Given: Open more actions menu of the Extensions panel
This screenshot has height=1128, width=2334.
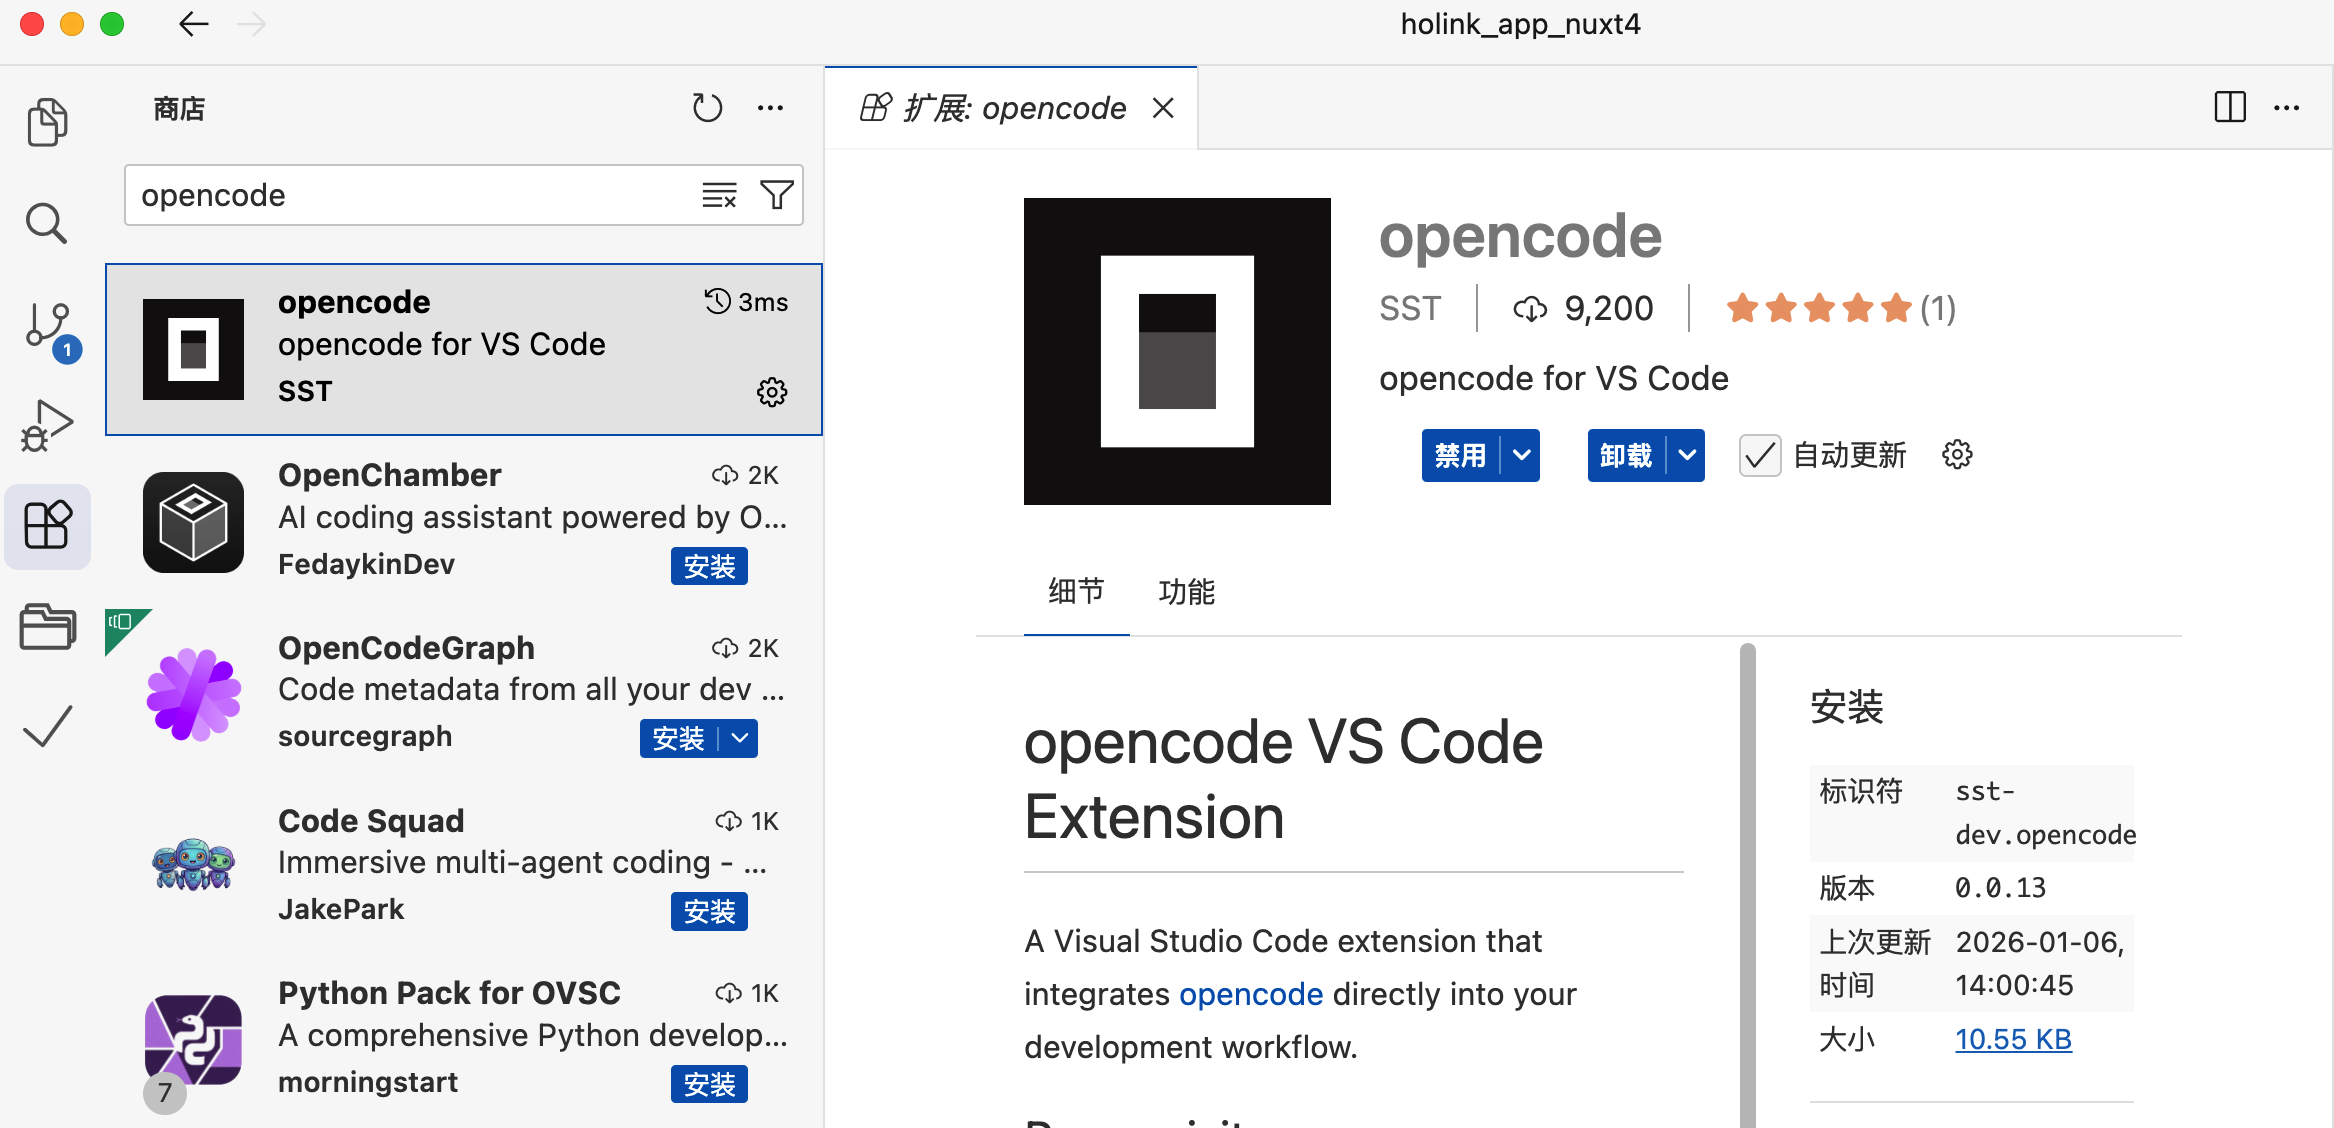Looking at the screenshot, I should point(770,107).
